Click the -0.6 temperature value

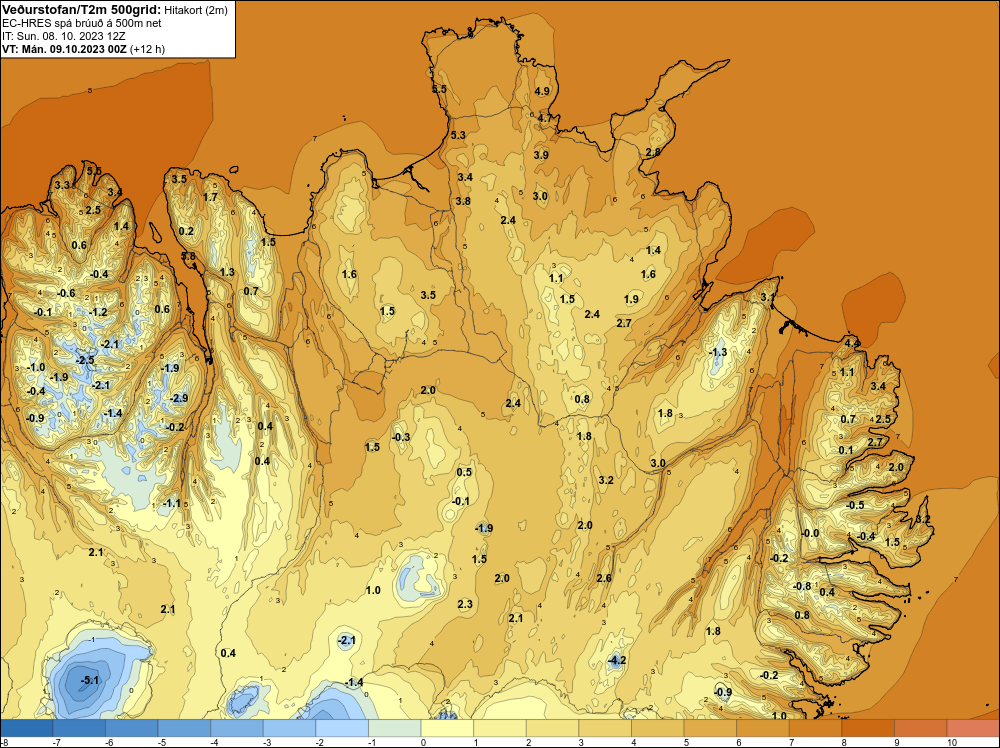click(x=66, y=293)
